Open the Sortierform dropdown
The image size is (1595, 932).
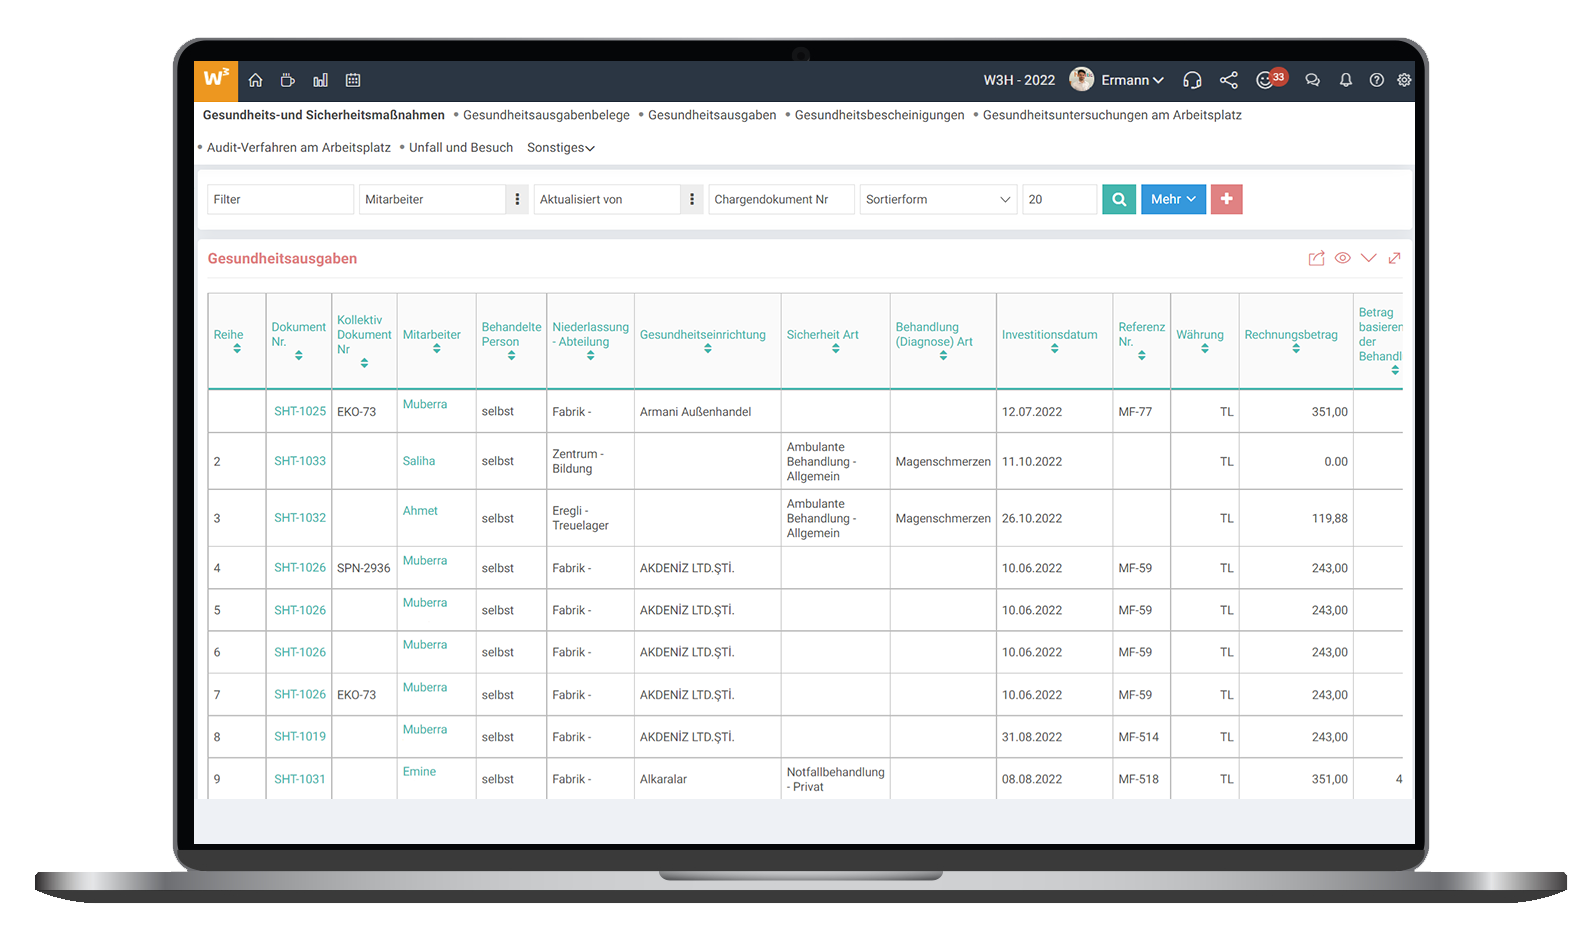[x=938, y=199]
